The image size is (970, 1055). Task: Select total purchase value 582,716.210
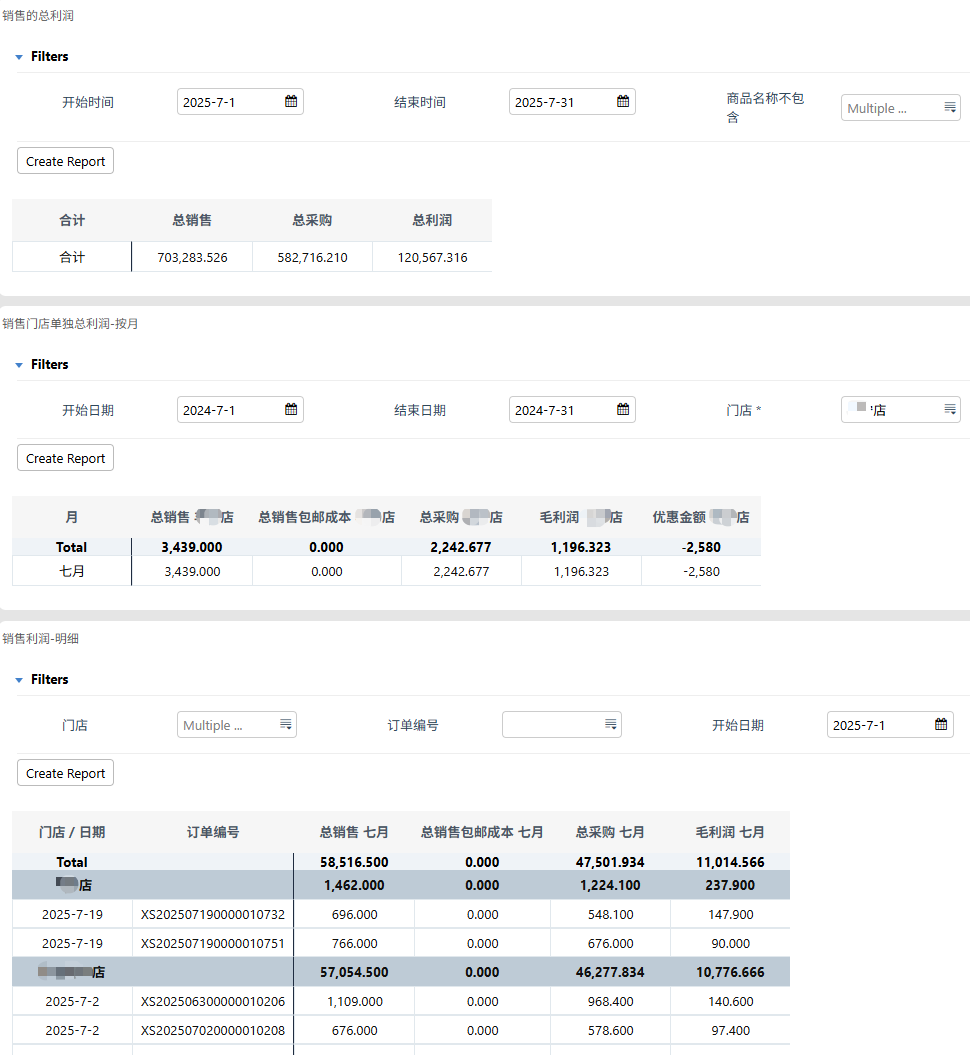click(312, 257)
